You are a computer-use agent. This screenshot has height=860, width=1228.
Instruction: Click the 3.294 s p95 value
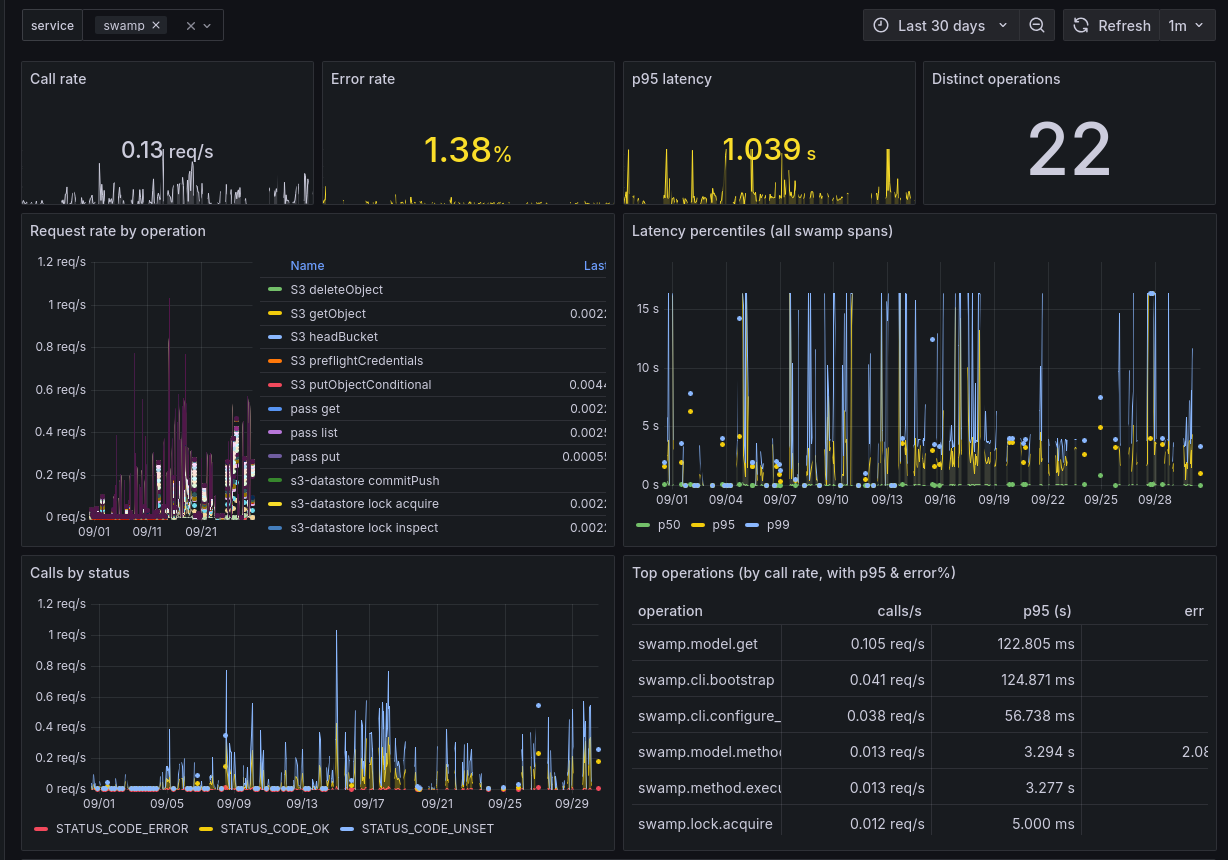point(1049,752)
